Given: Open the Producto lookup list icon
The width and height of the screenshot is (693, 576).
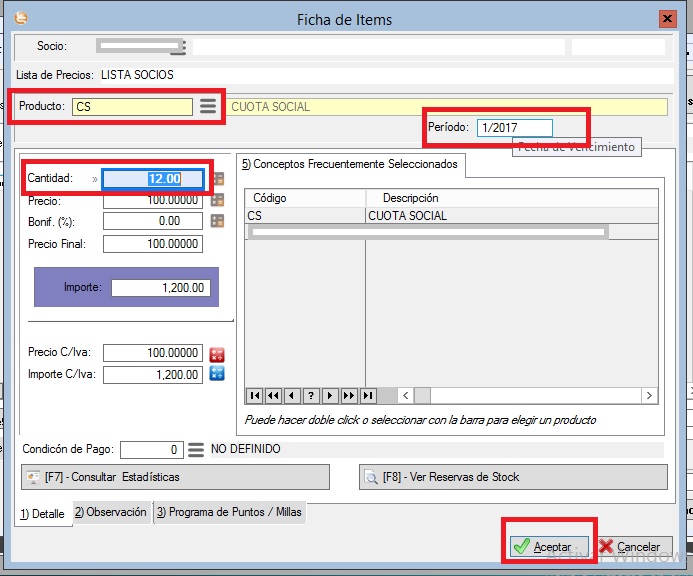Looking at the screenshot, I should pos(207,107).
